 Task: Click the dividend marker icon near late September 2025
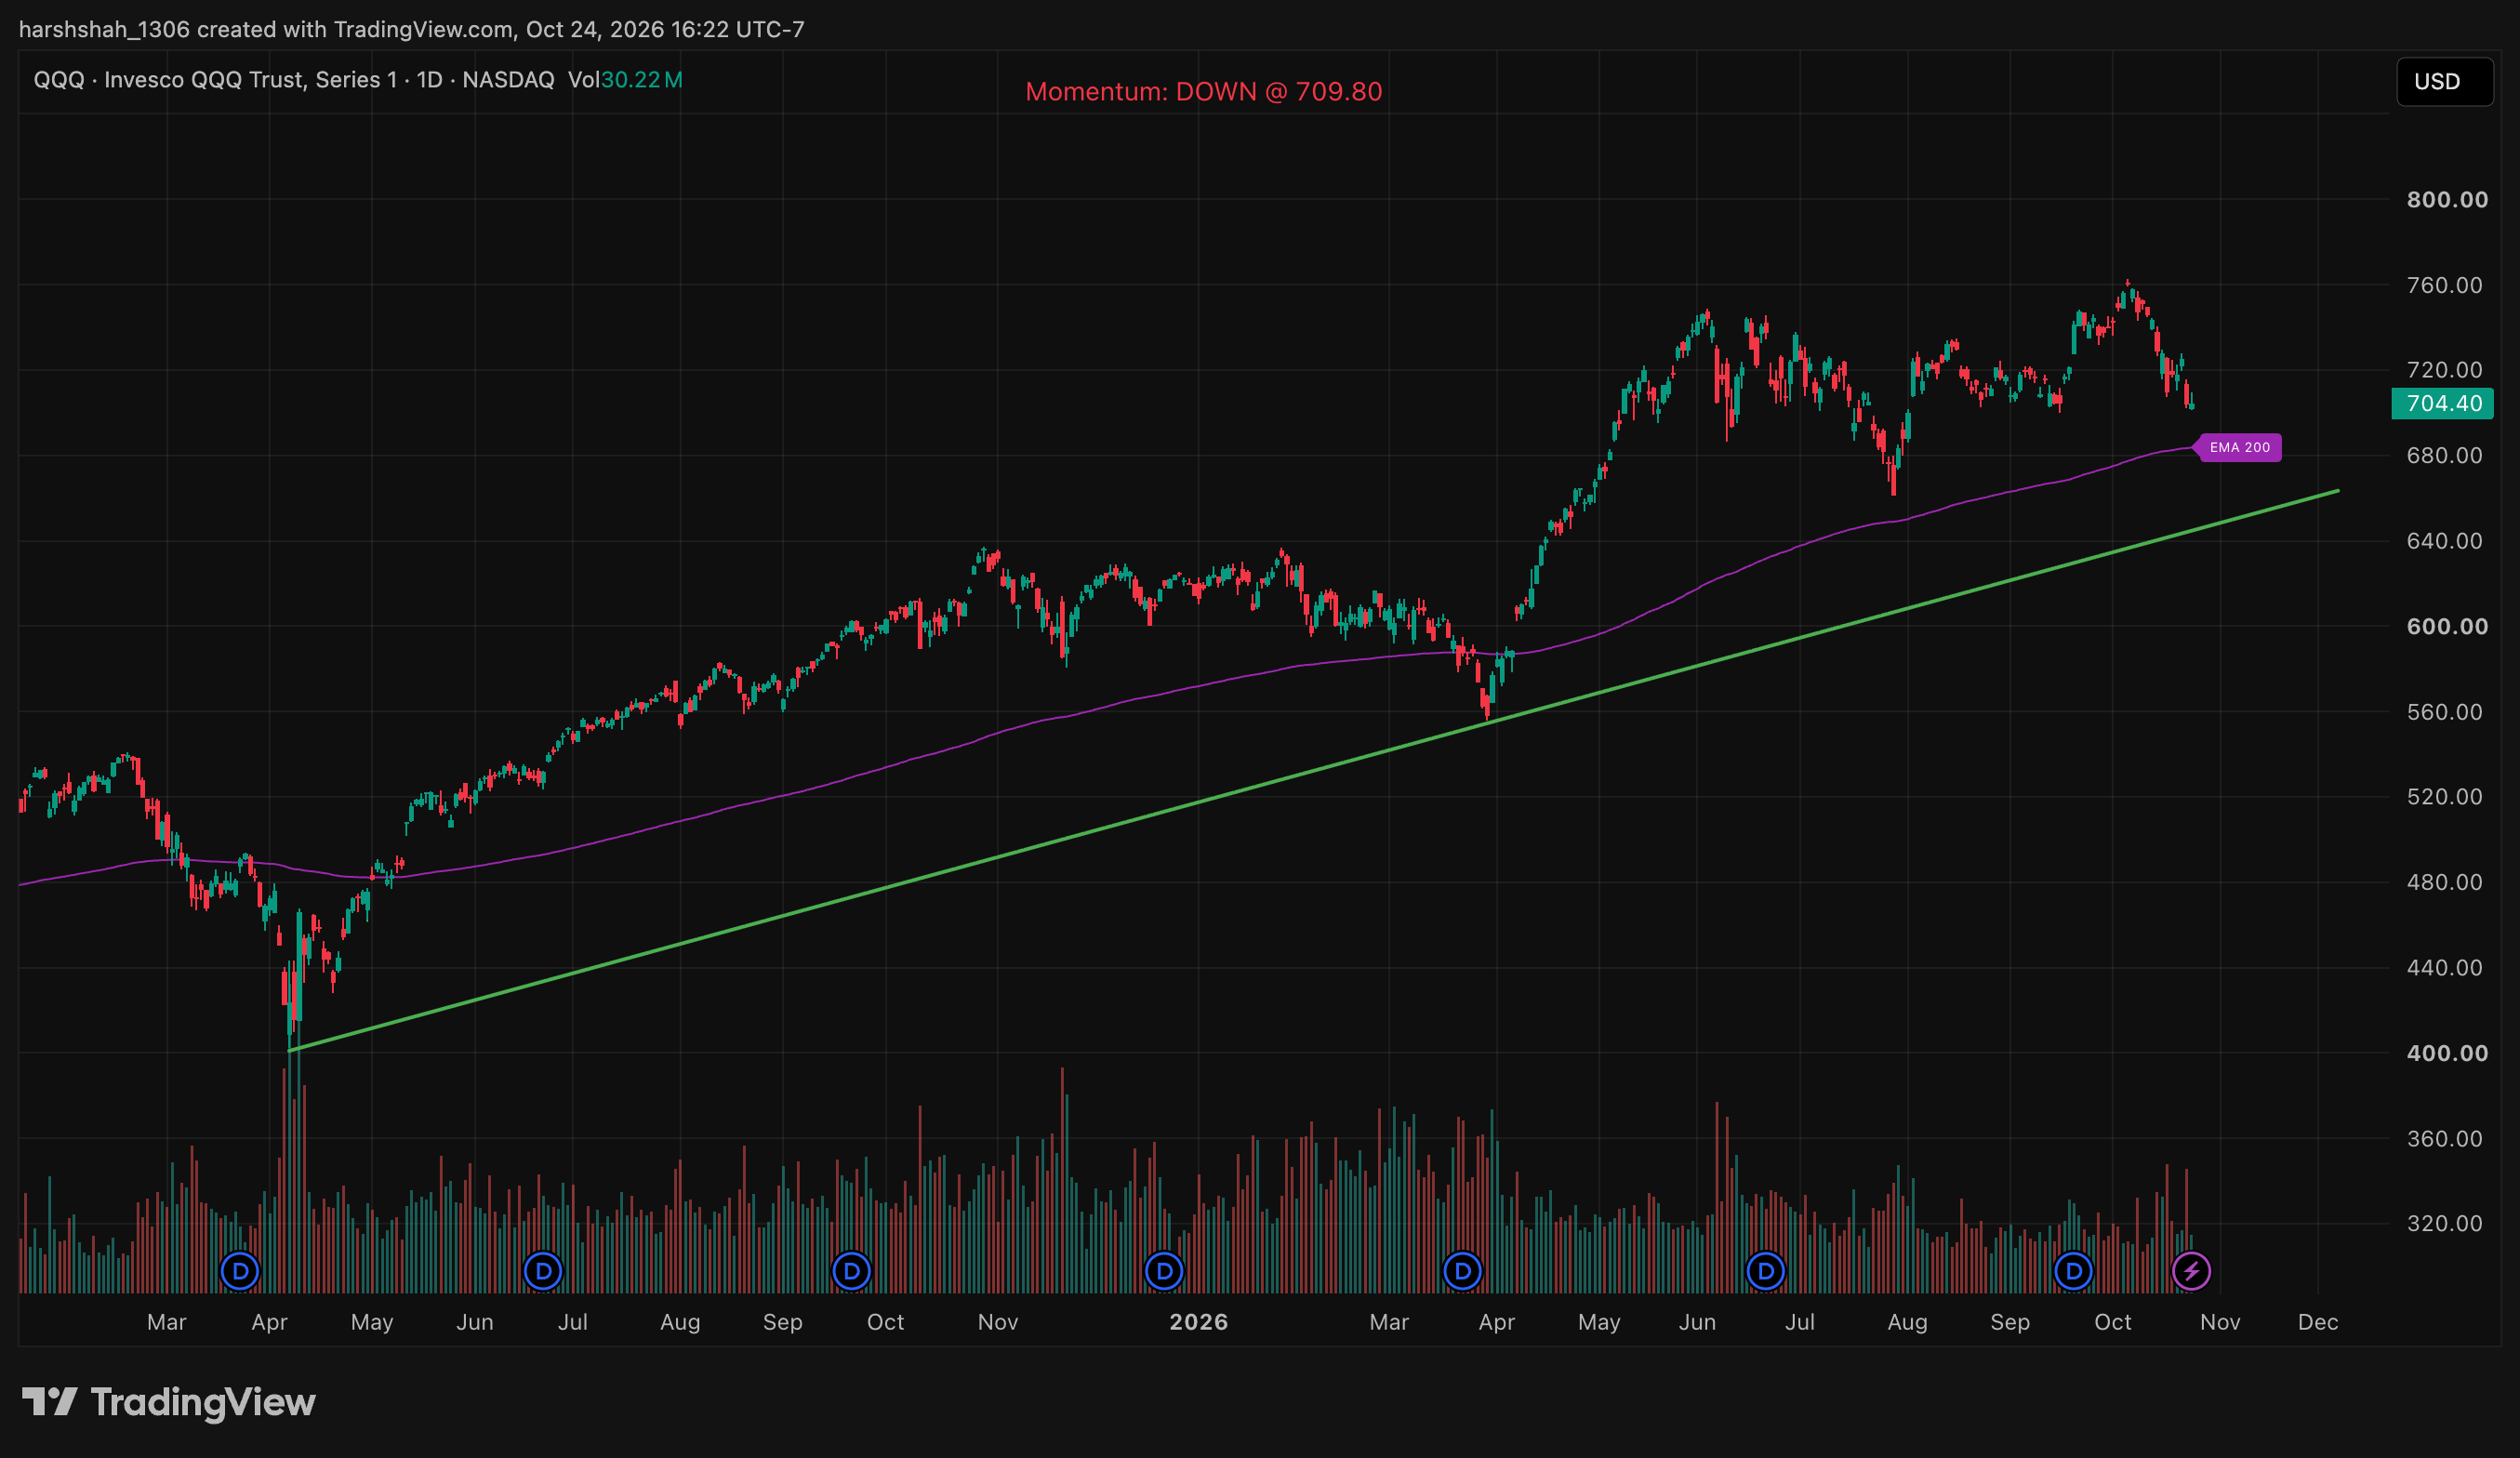(851, 1271)
